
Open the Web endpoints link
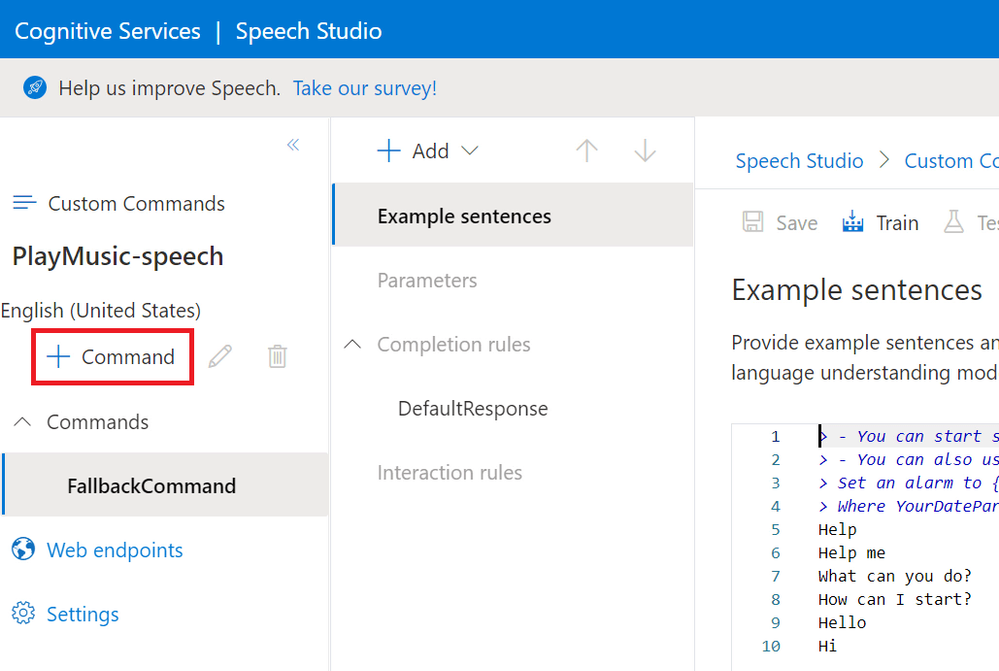point(115,550)
